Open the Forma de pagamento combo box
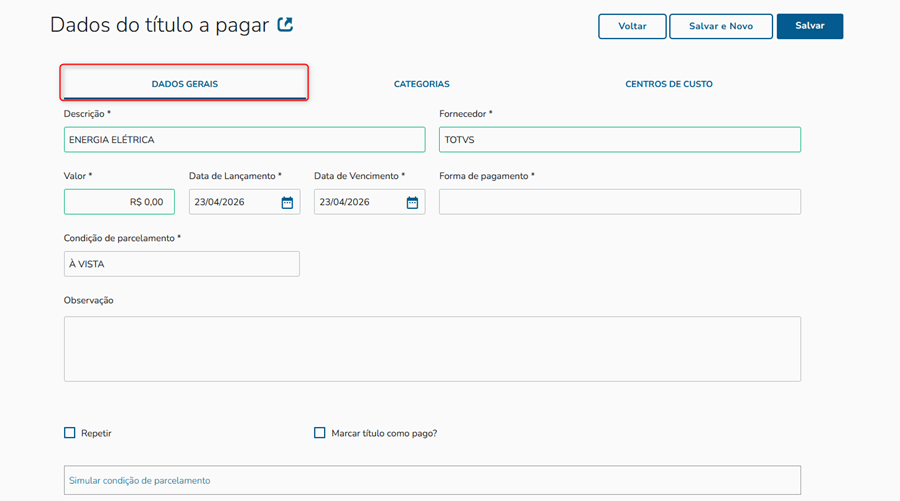 (x=620, y=202)
